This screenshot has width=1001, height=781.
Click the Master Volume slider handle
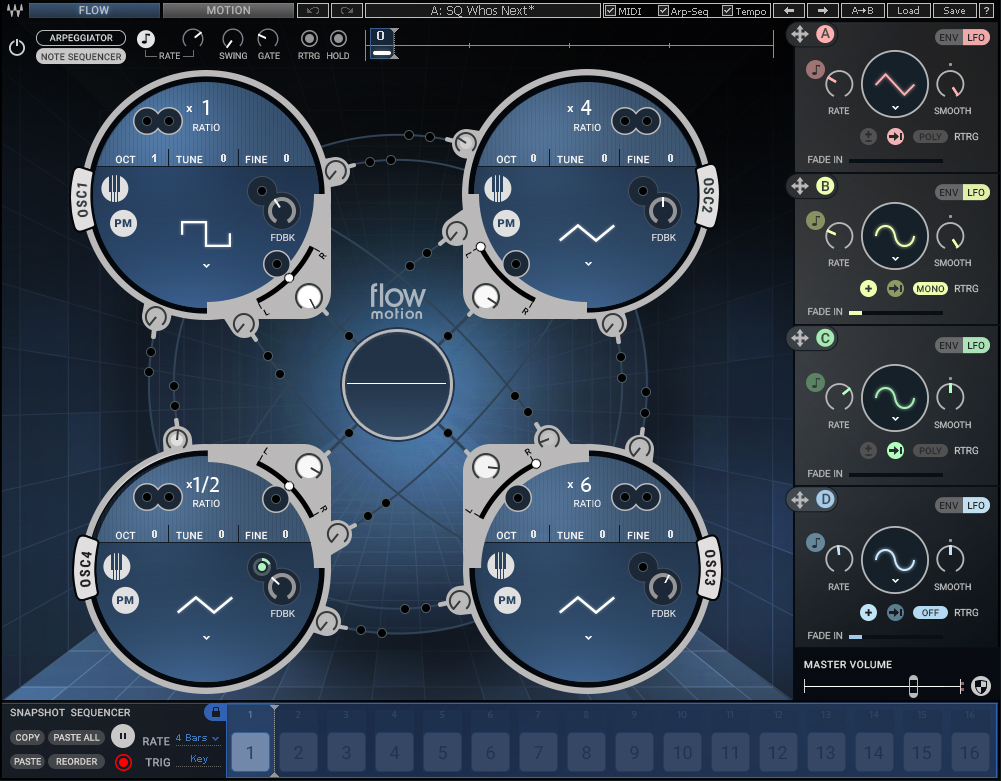coord(913,686)
